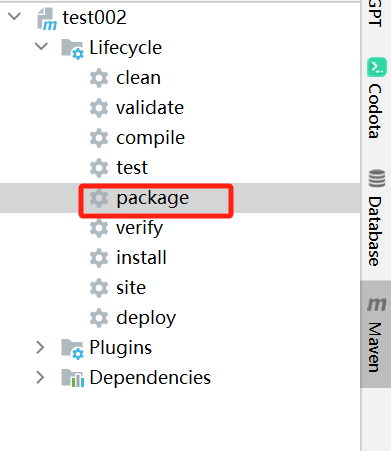
Task: Toggle the Maven tool window tab
Action: coord(376,334)
